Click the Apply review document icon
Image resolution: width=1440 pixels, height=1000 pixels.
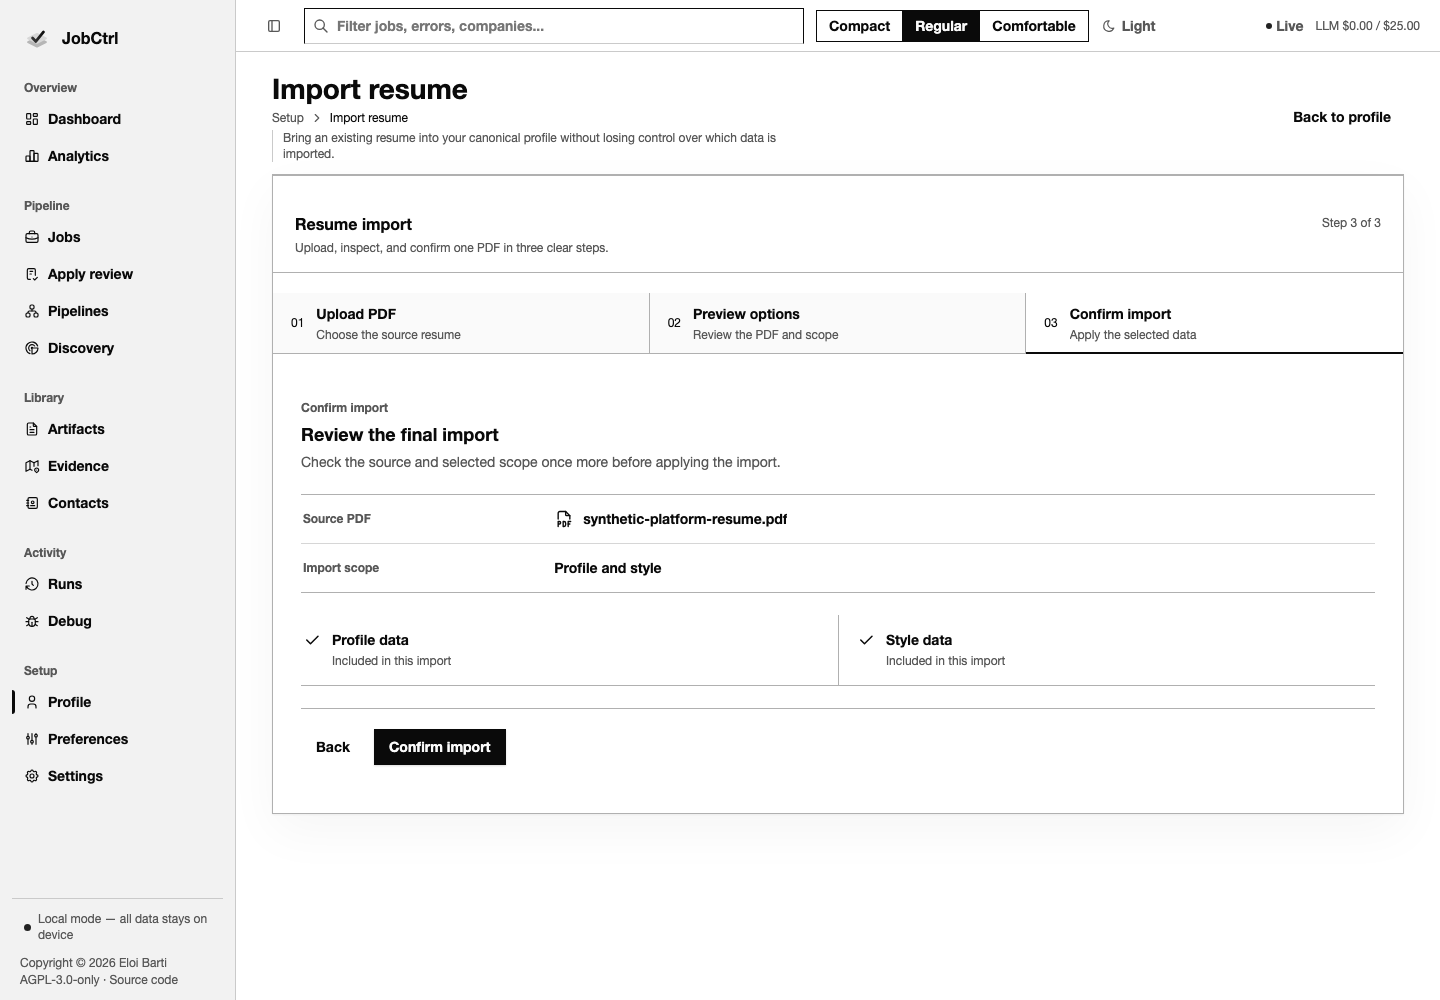[x=32, y=274]
